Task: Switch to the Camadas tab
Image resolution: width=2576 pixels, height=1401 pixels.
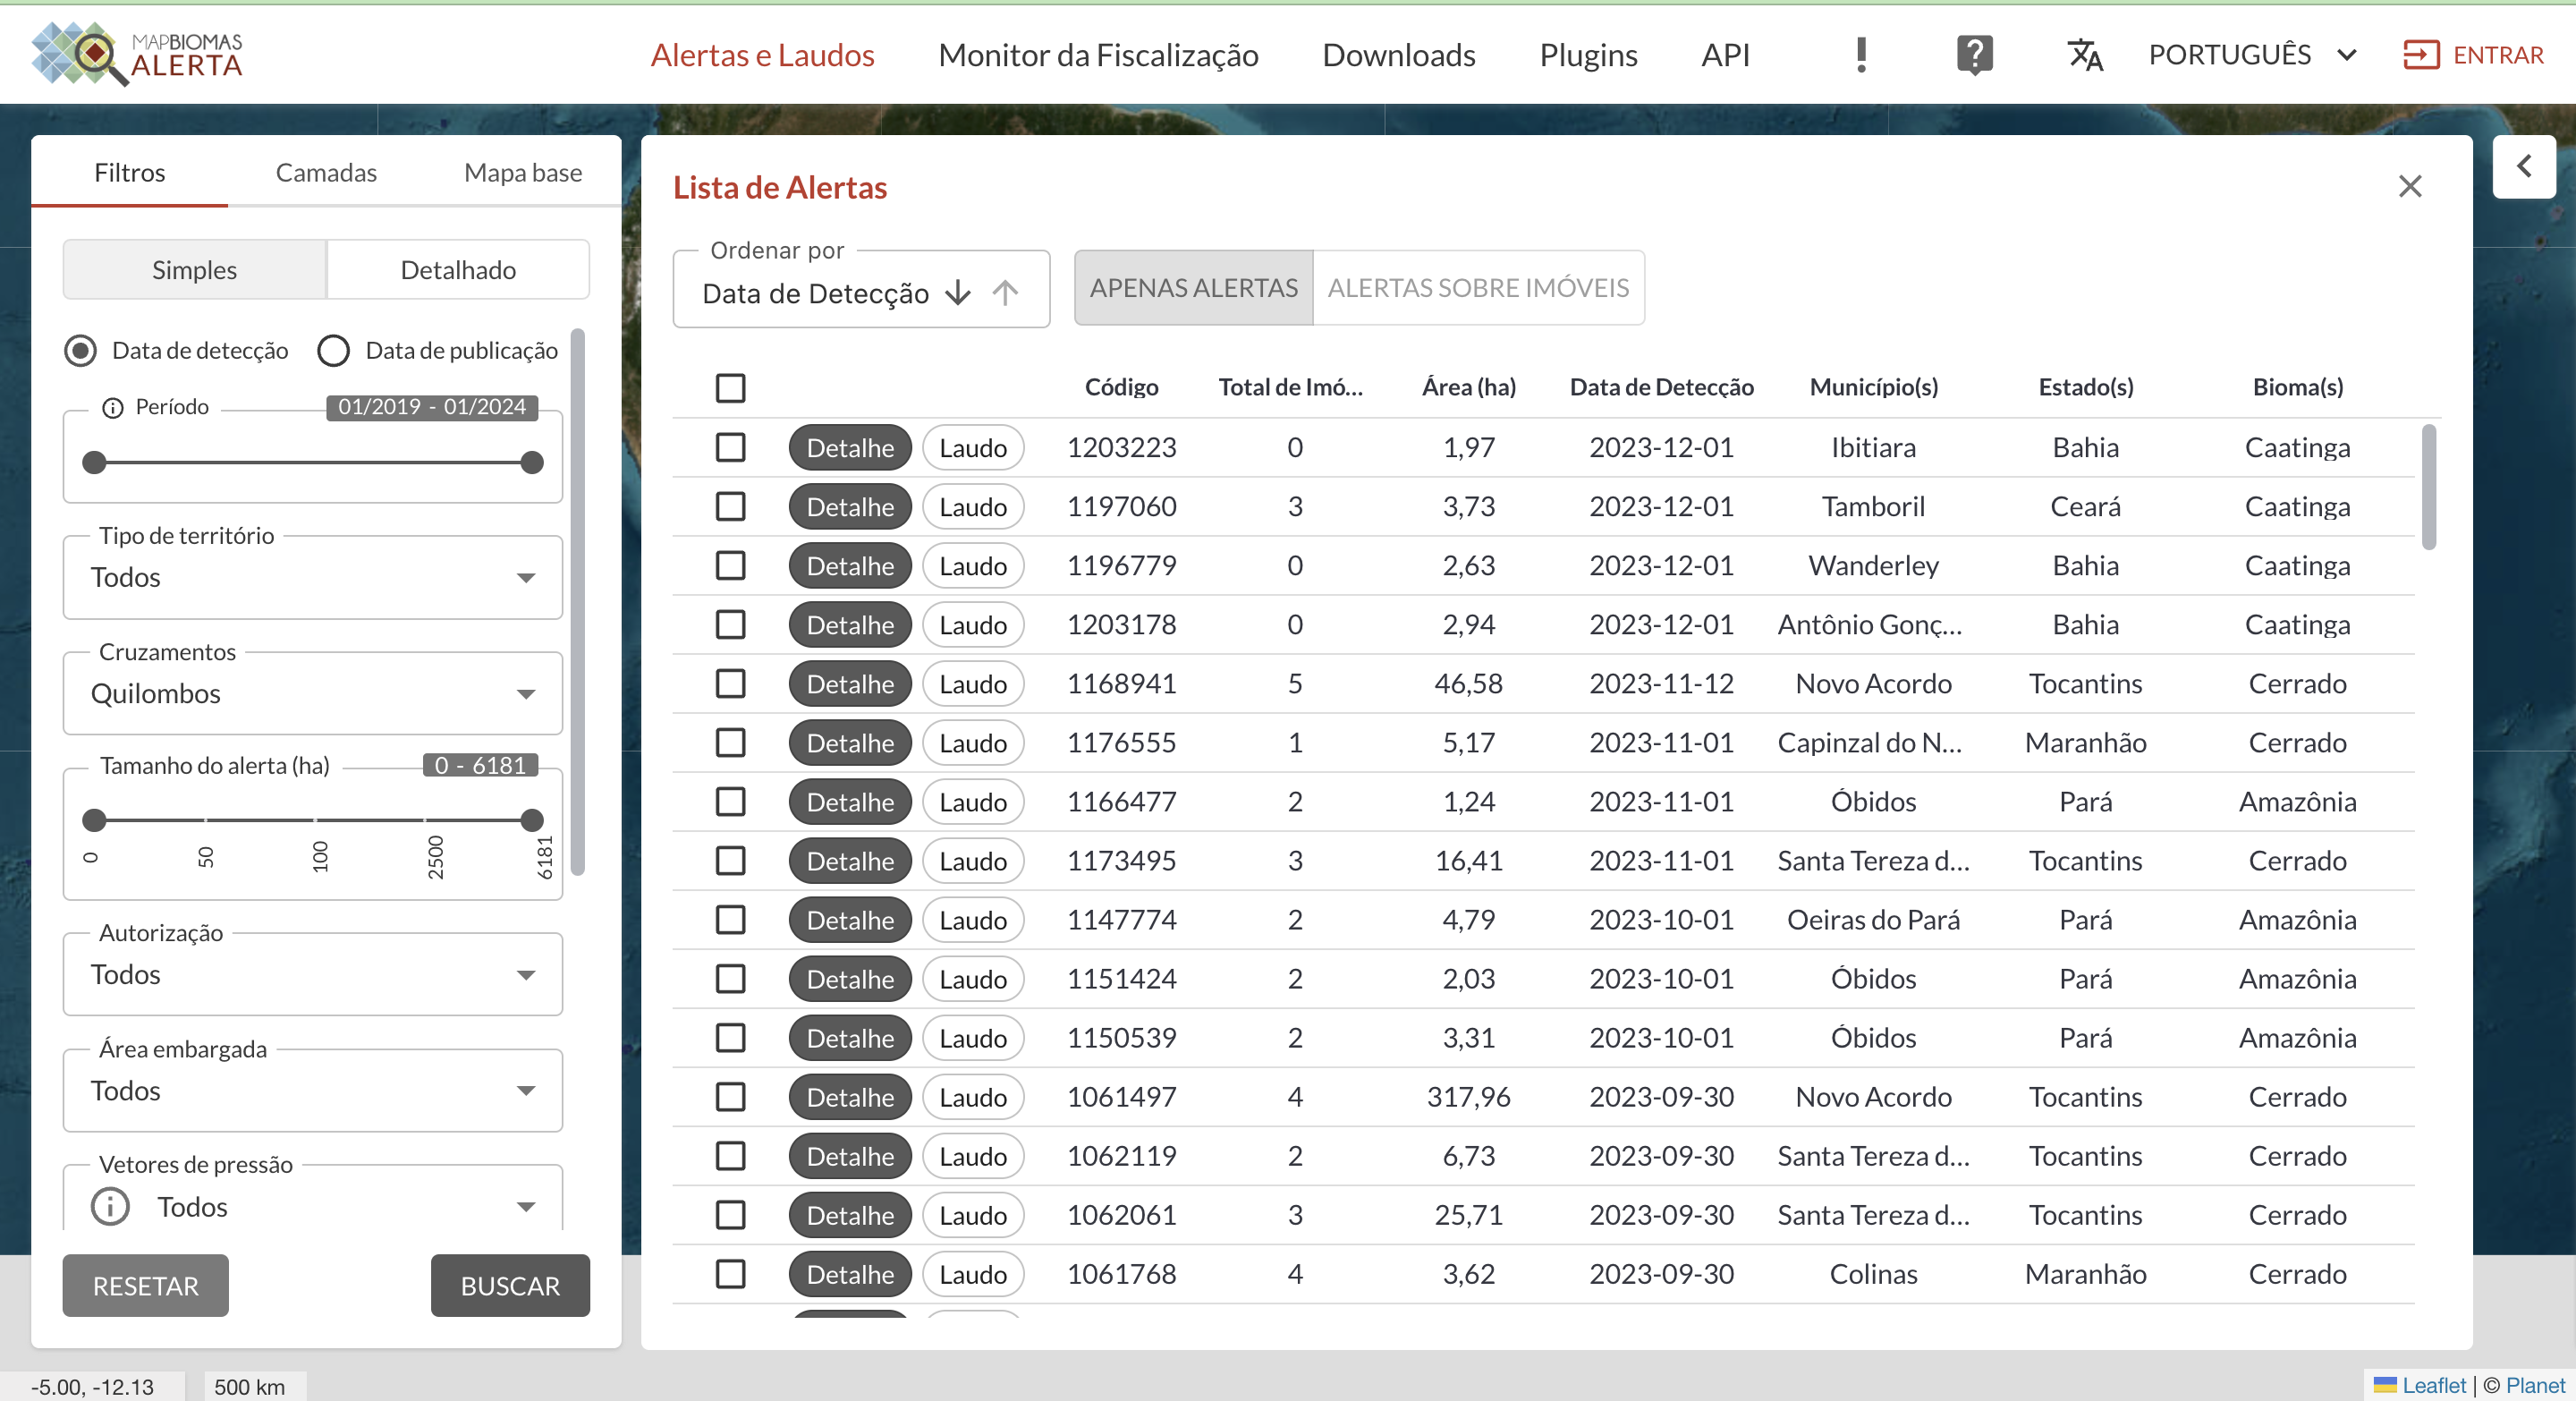Action: coord(326,172)
